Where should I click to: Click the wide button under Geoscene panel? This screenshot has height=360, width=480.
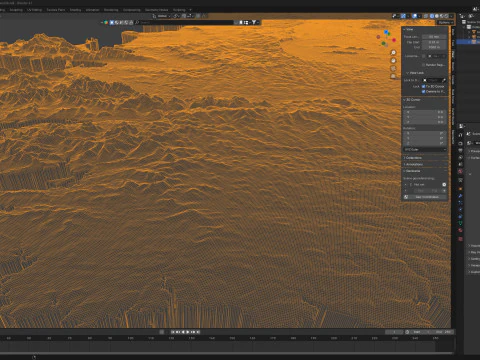click(x=425, y=197)
